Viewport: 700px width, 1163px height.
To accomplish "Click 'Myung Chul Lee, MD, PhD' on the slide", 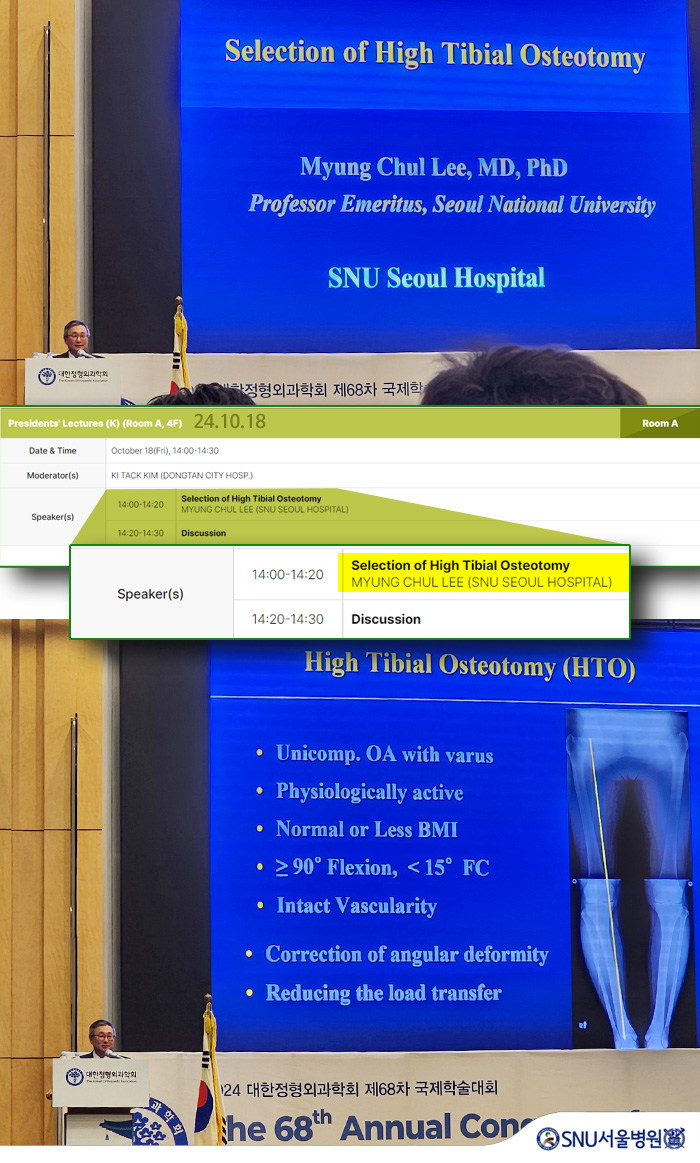I will (434, 168).
